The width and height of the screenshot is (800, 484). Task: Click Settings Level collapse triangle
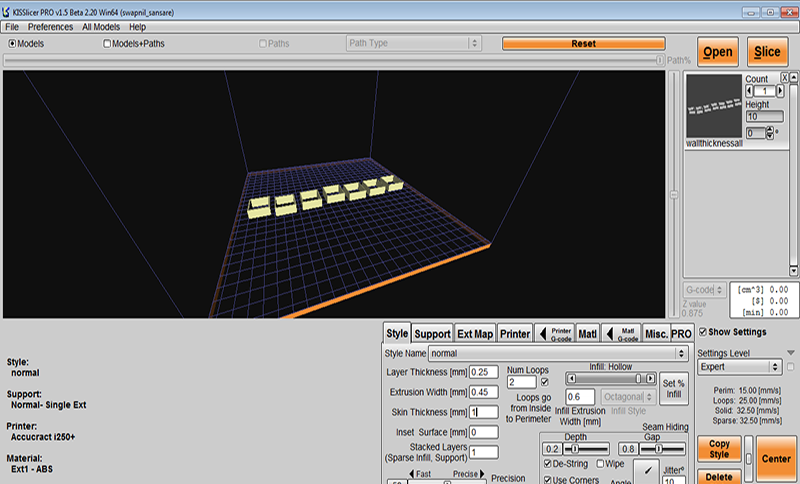point(790,353)
